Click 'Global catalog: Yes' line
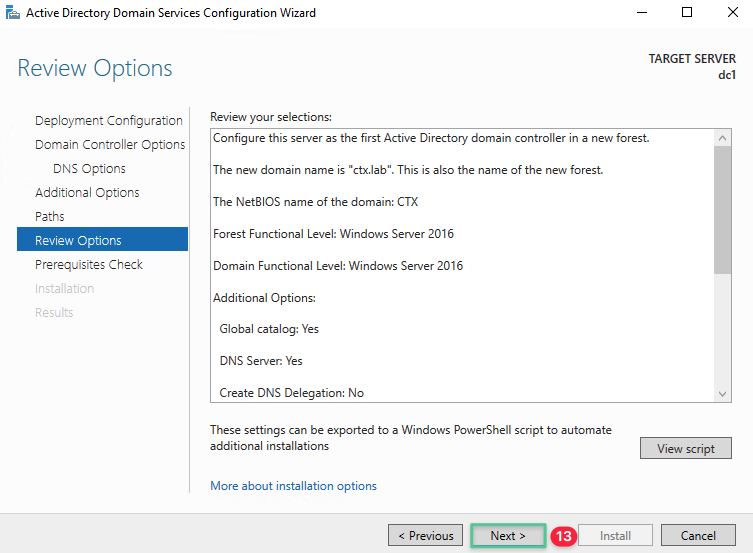This screenshot has width=753, height=553. point(269,329)
